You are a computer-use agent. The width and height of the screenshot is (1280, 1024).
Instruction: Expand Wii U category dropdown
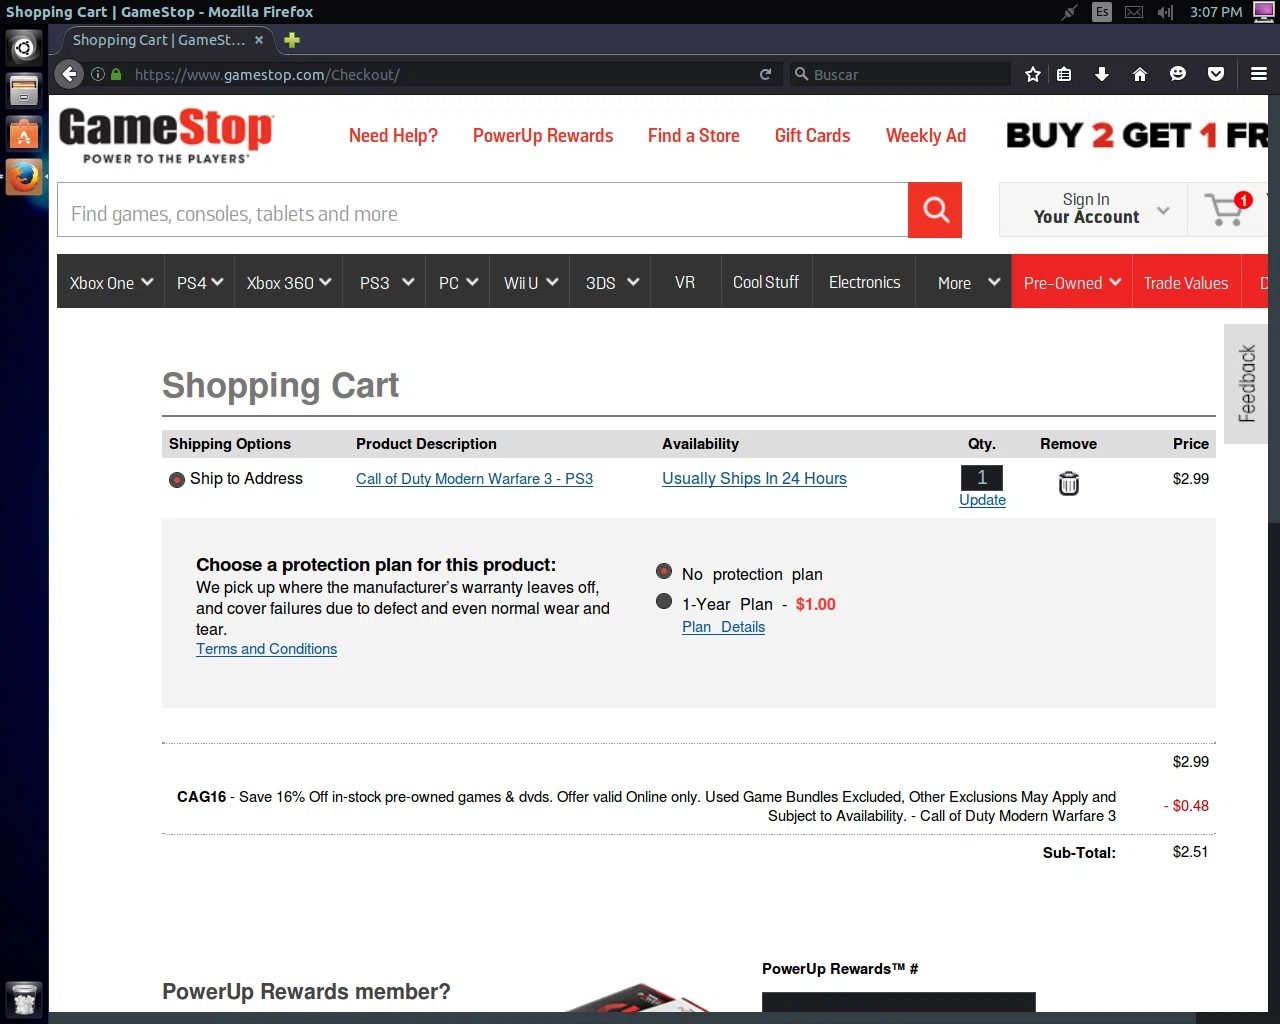coord(530,283)
